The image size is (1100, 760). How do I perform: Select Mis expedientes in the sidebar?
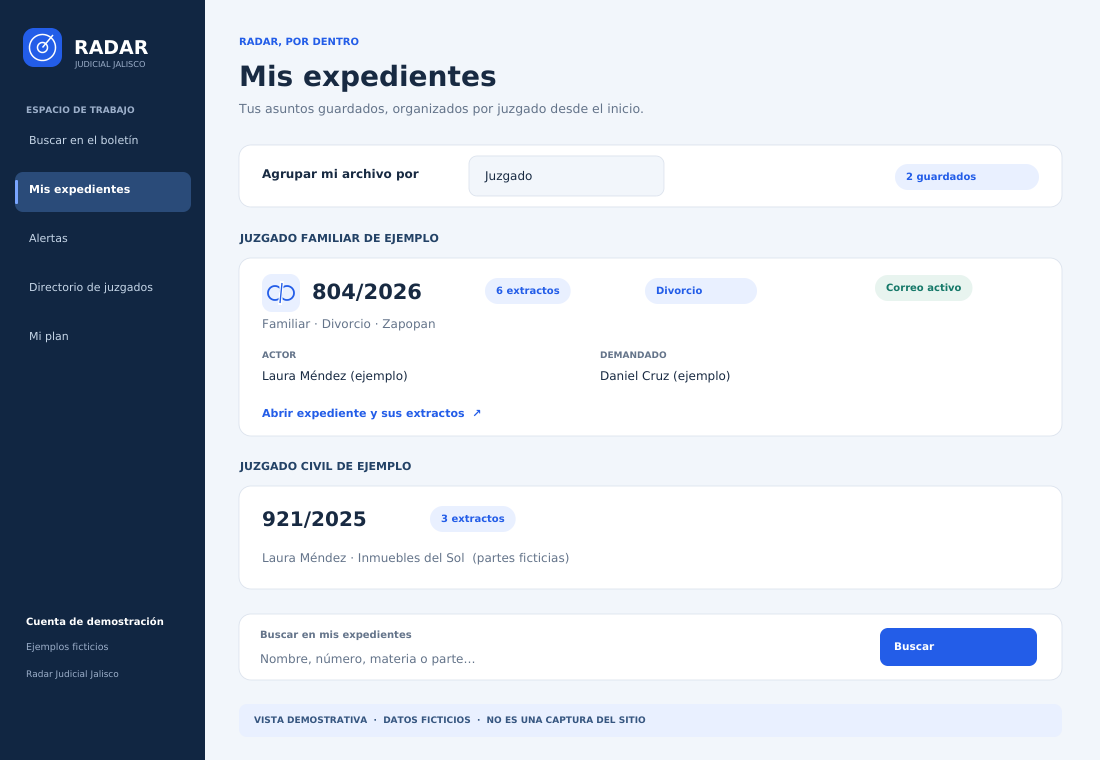point(103,192)
